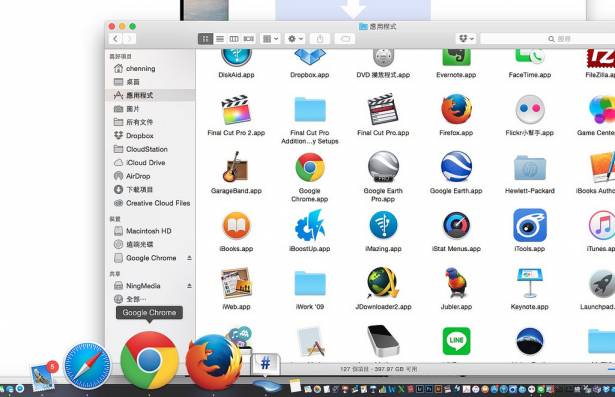The width and height of the screenshot is (615, 397).
Task: Open the iWork '09 folder
Action: coord(309,283)
